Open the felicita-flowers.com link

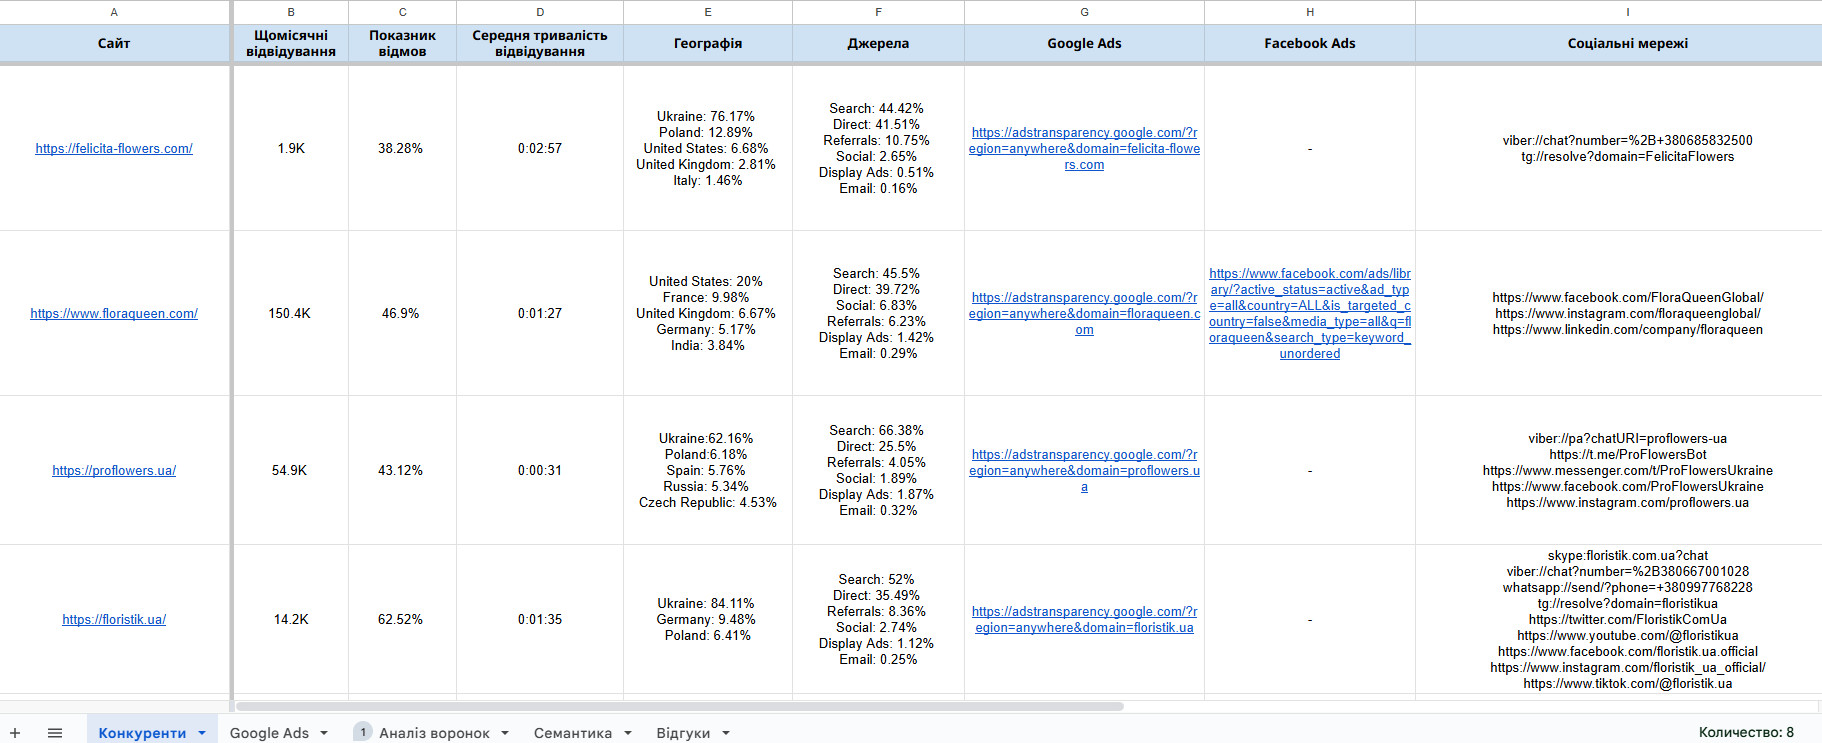click(114, 149)
